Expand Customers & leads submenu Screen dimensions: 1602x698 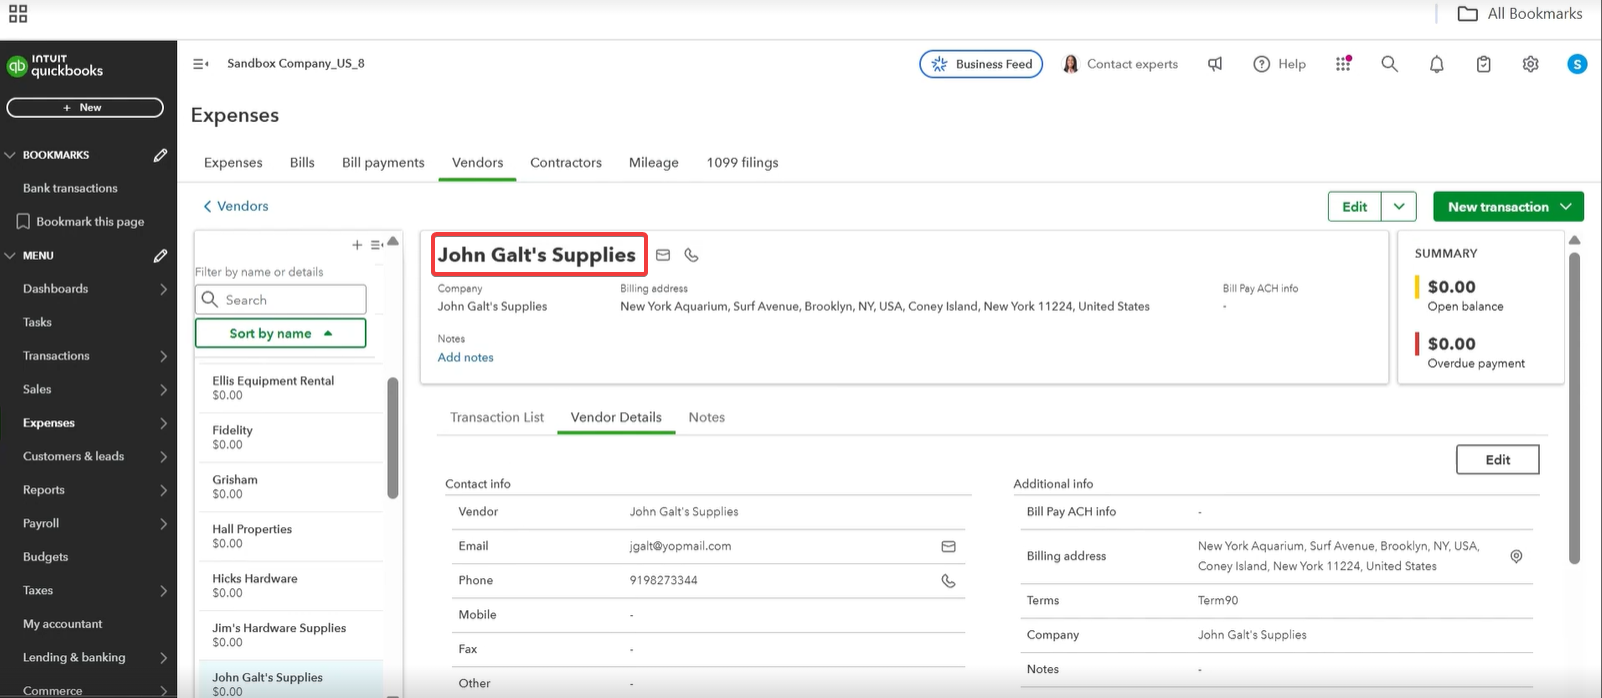tap(163, 456)
